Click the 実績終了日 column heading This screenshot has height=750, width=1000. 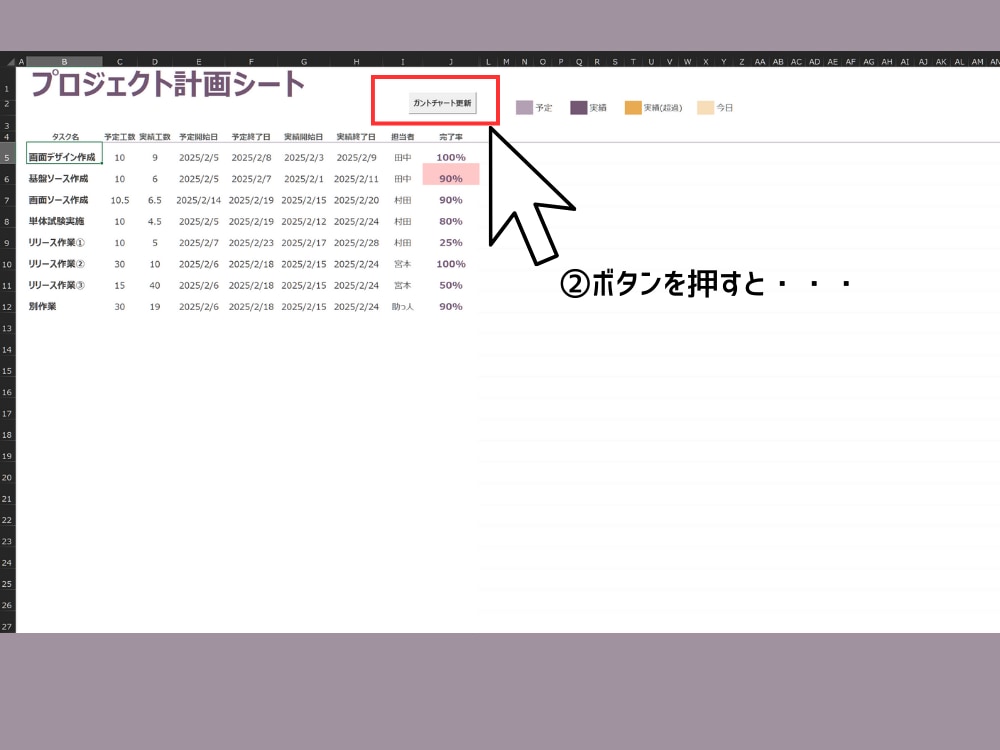356,137
